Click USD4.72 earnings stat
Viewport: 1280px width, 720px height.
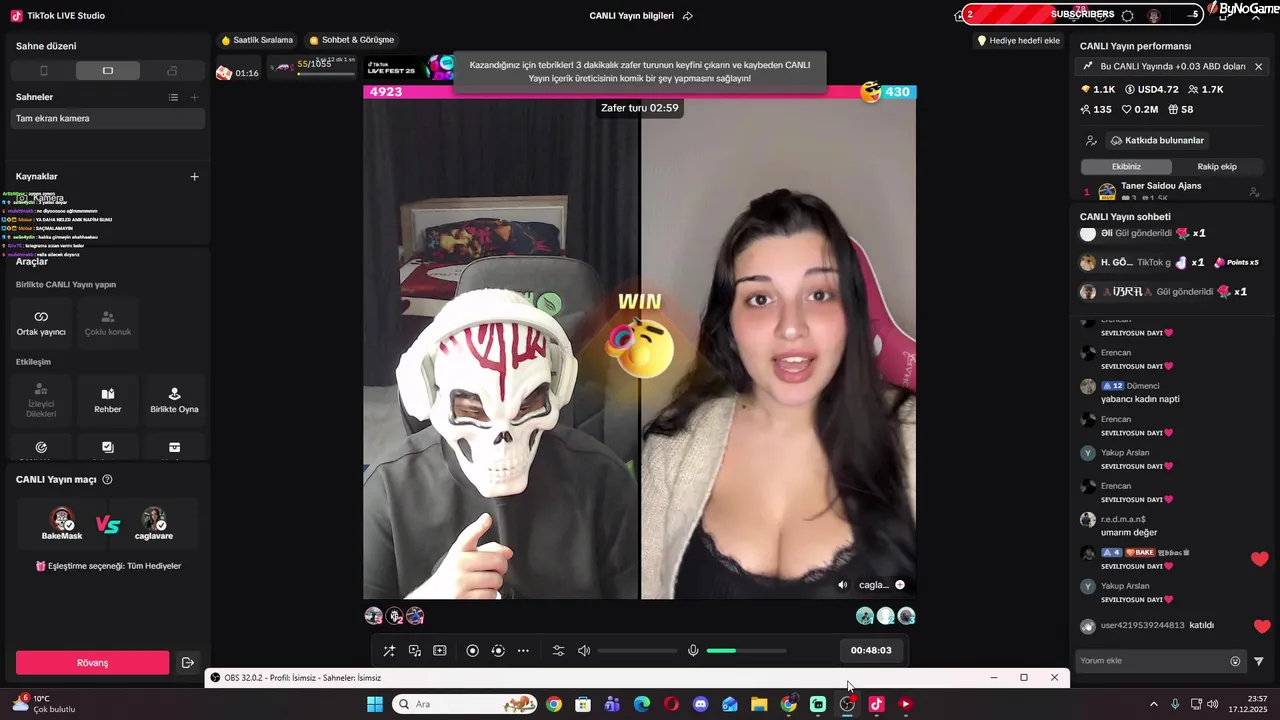pyautogui.click(x=1151, y=89)
